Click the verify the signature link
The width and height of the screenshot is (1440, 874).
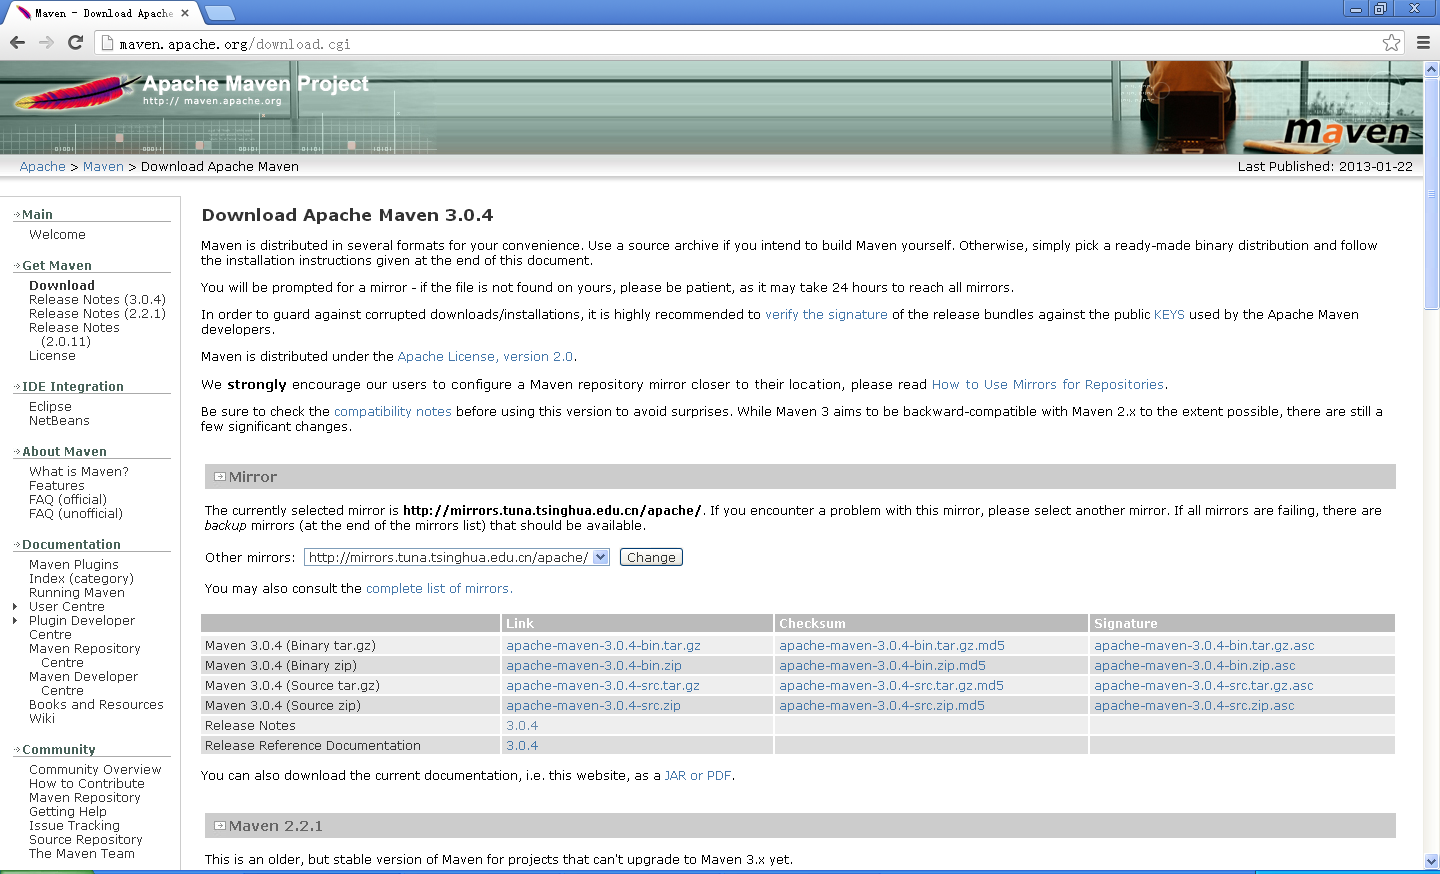click(x=826, y=315)
